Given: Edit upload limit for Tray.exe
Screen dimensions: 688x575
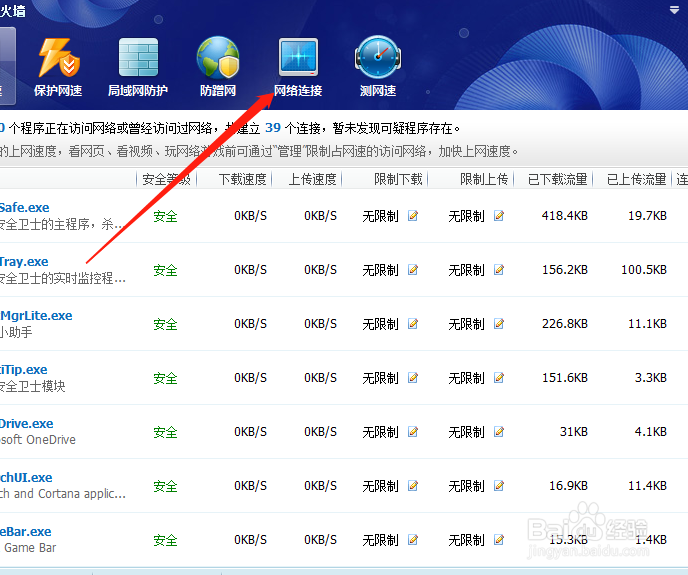Looking at the screenshot, I should point(499,270).
